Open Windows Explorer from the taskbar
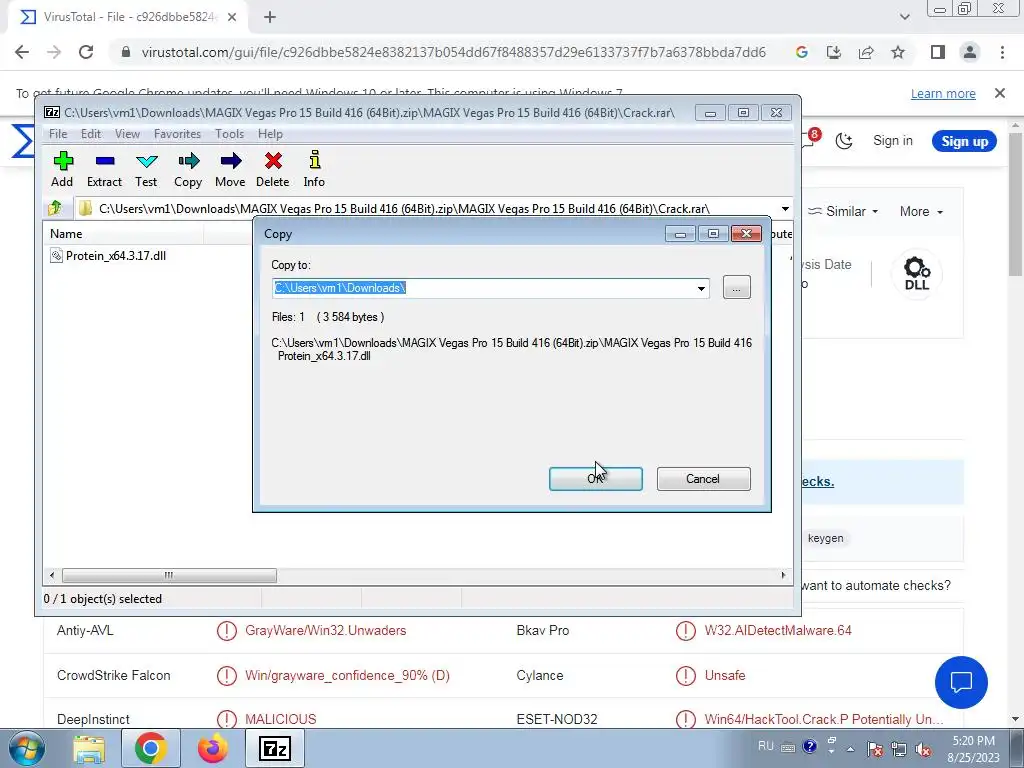Image resolution: width=1024 pixels, height=768 pixels. tap(89, 748)
